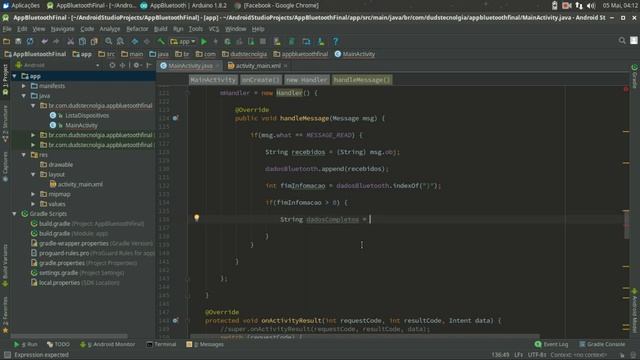The height and width of the screenshot is (360, 640).
Task: Click the Save All toolbar icon
Action: tap(18, 41)
